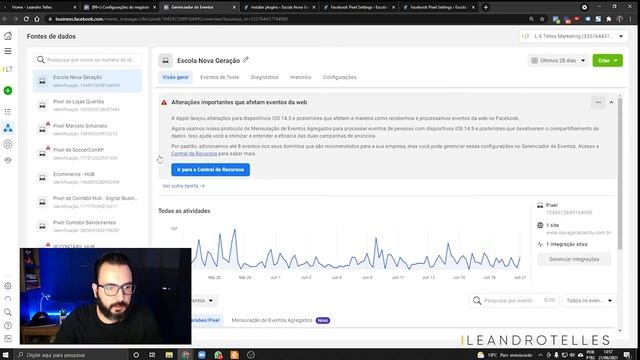This screenshot has height=360, width=640.
Task: Select 'Pixel Contabil Bandeirantes' data source
Action: tap(87, 226)
